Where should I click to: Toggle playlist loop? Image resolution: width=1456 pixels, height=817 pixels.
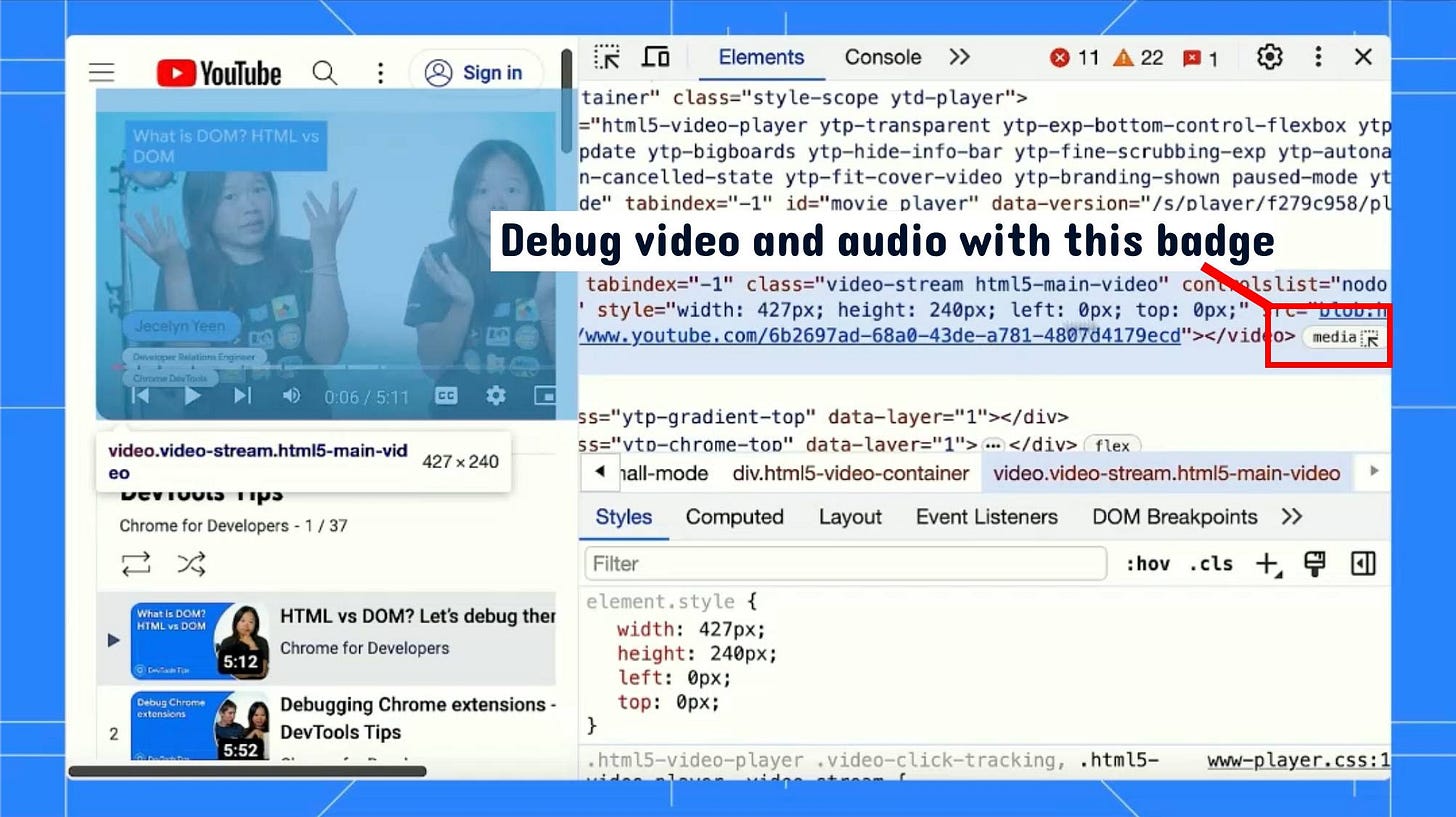[x=136, y=564]
